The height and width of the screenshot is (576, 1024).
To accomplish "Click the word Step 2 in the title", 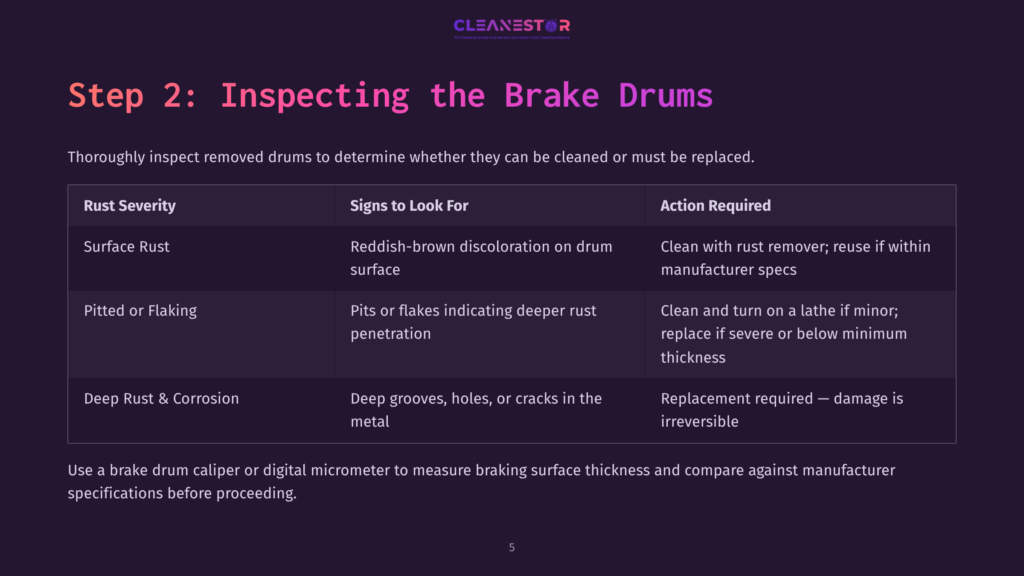I will (x=133, y=95).
